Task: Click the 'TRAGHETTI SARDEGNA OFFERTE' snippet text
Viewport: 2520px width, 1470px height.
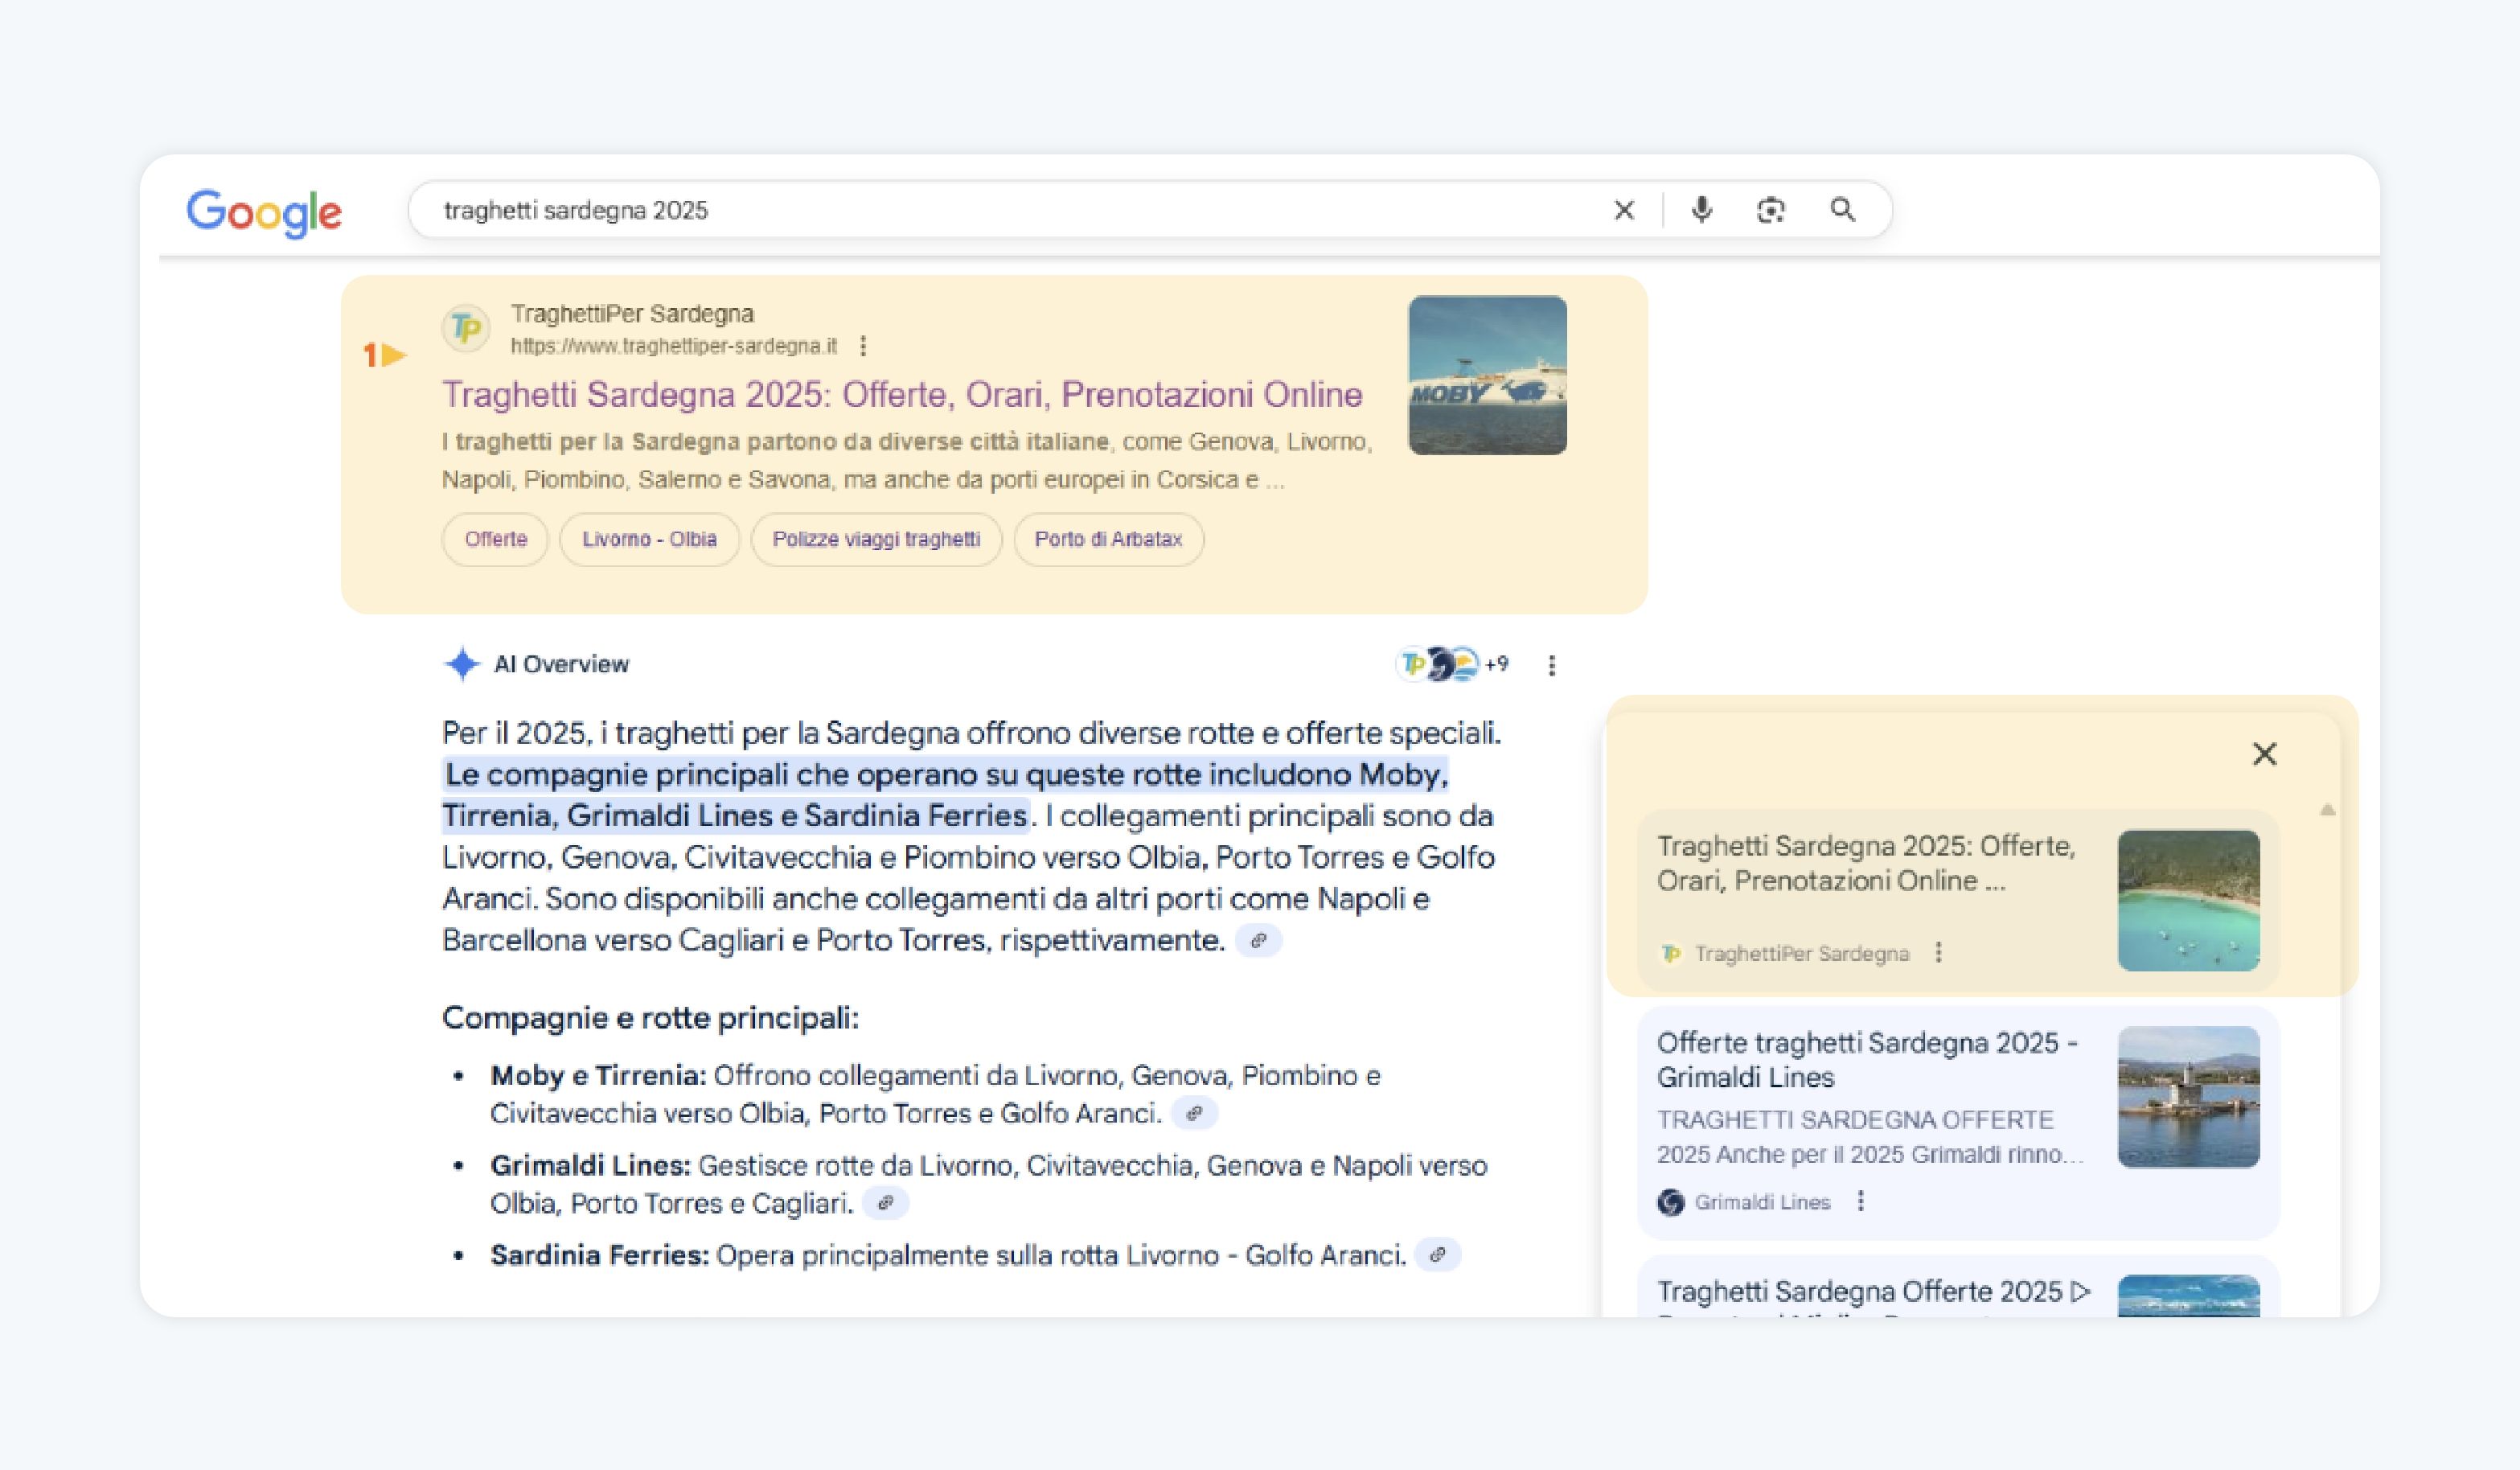Action: pyautogui.click(x=1855, y=1120)
